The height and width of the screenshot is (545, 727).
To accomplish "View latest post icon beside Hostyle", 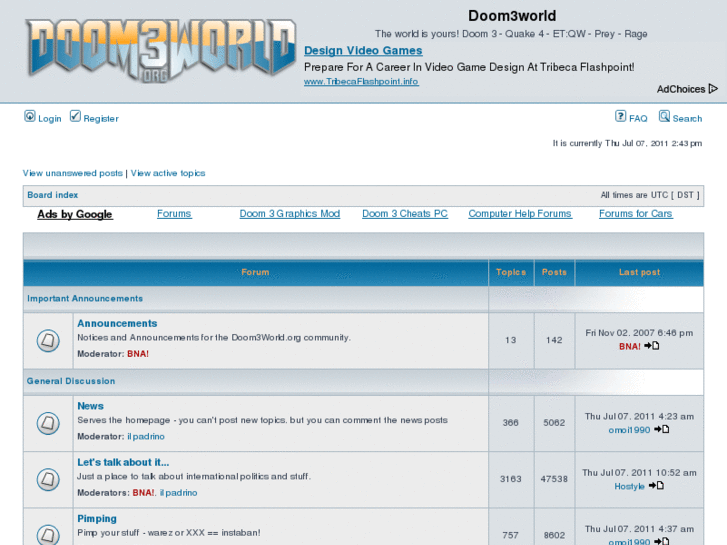I will [x=656, y=486].
